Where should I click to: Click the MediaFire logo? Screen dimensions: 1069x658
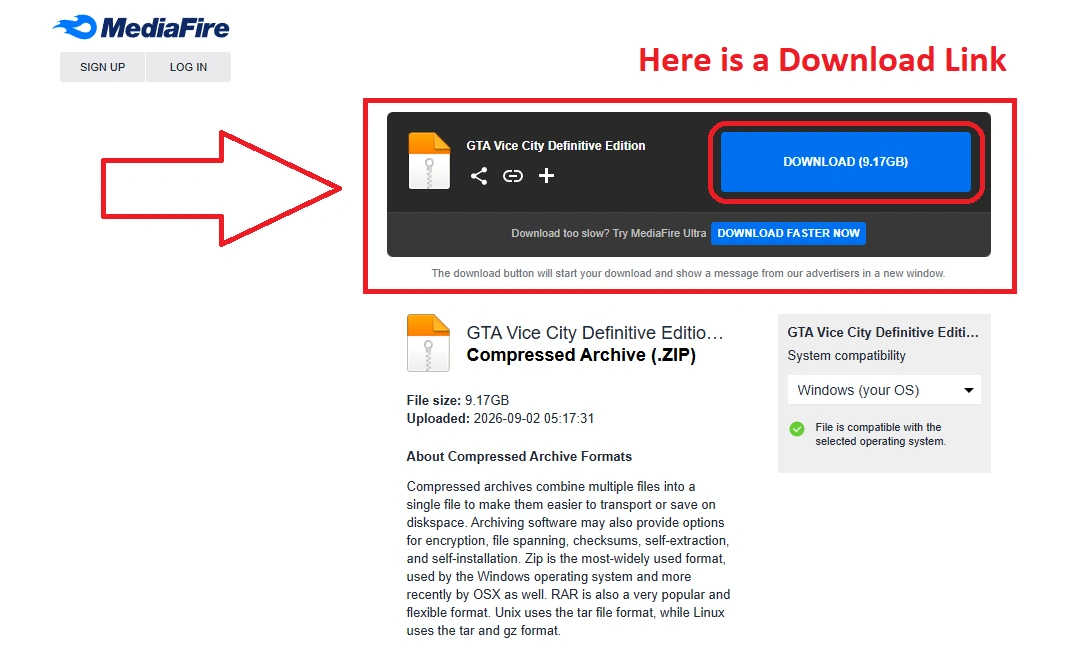click(x=141, y=27)
